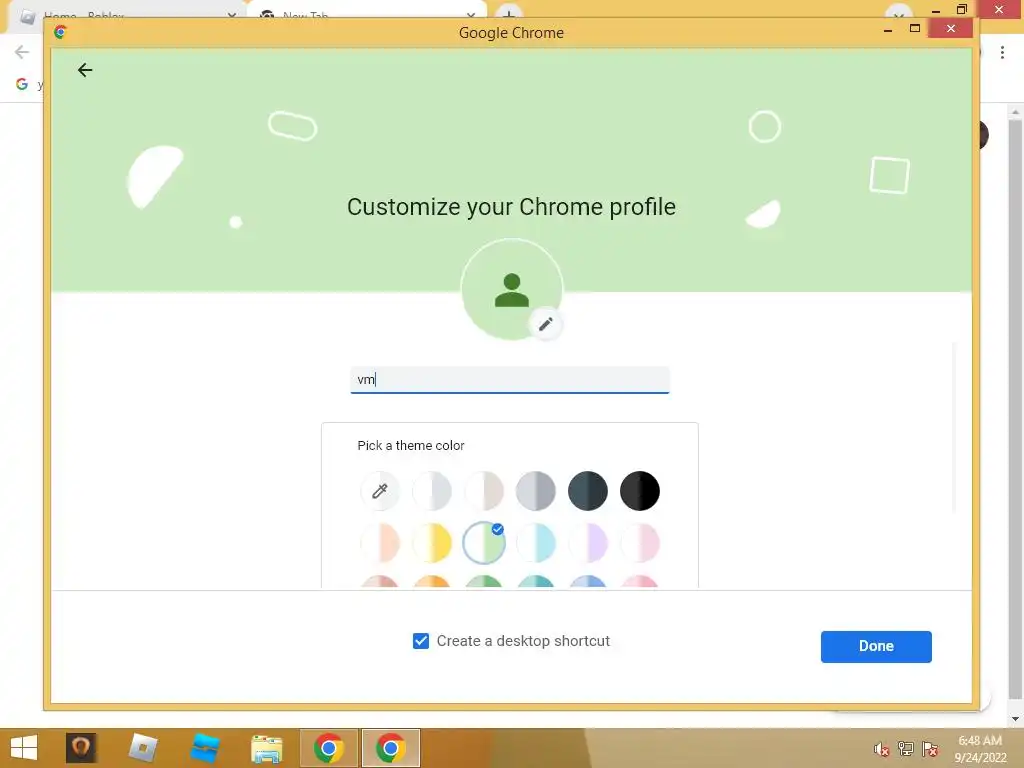Viewport: 1024px width, 768px height.
Task: Choose the selected green theme color
Action: (x=484, y=543)
